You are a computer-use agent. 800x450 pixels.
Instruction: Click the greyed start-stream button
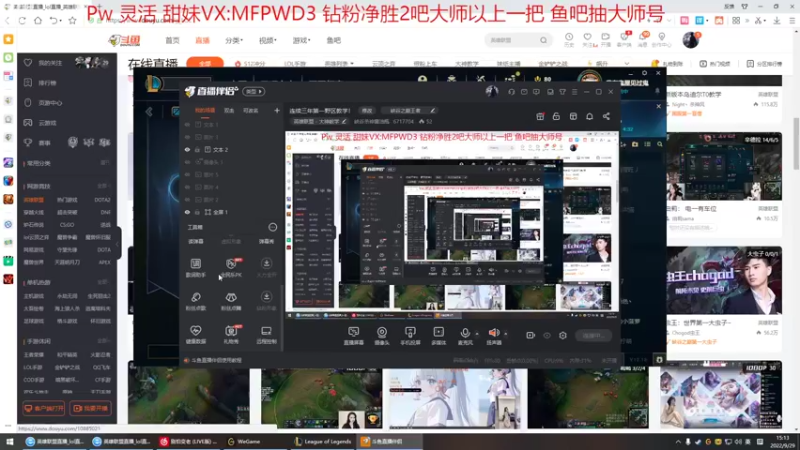(x=593, y=335)
